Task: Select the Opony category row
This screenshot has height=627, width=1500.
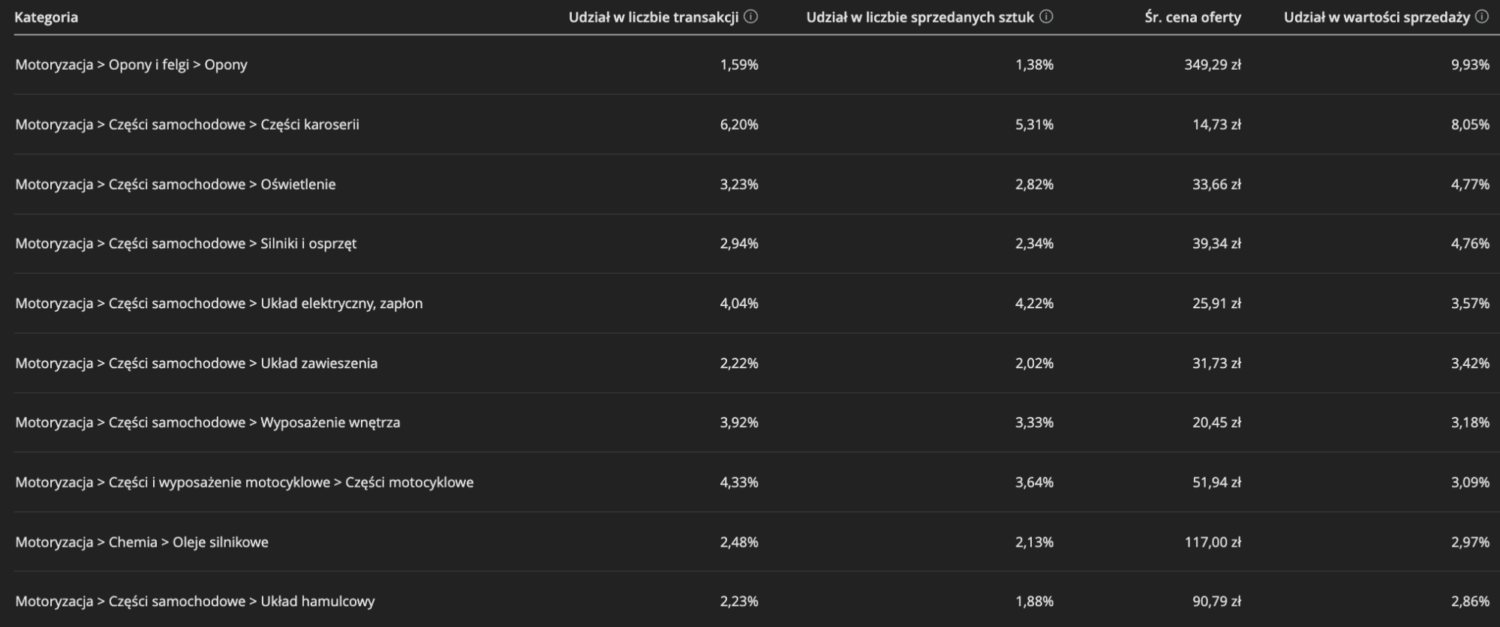Action: point(750,65)
